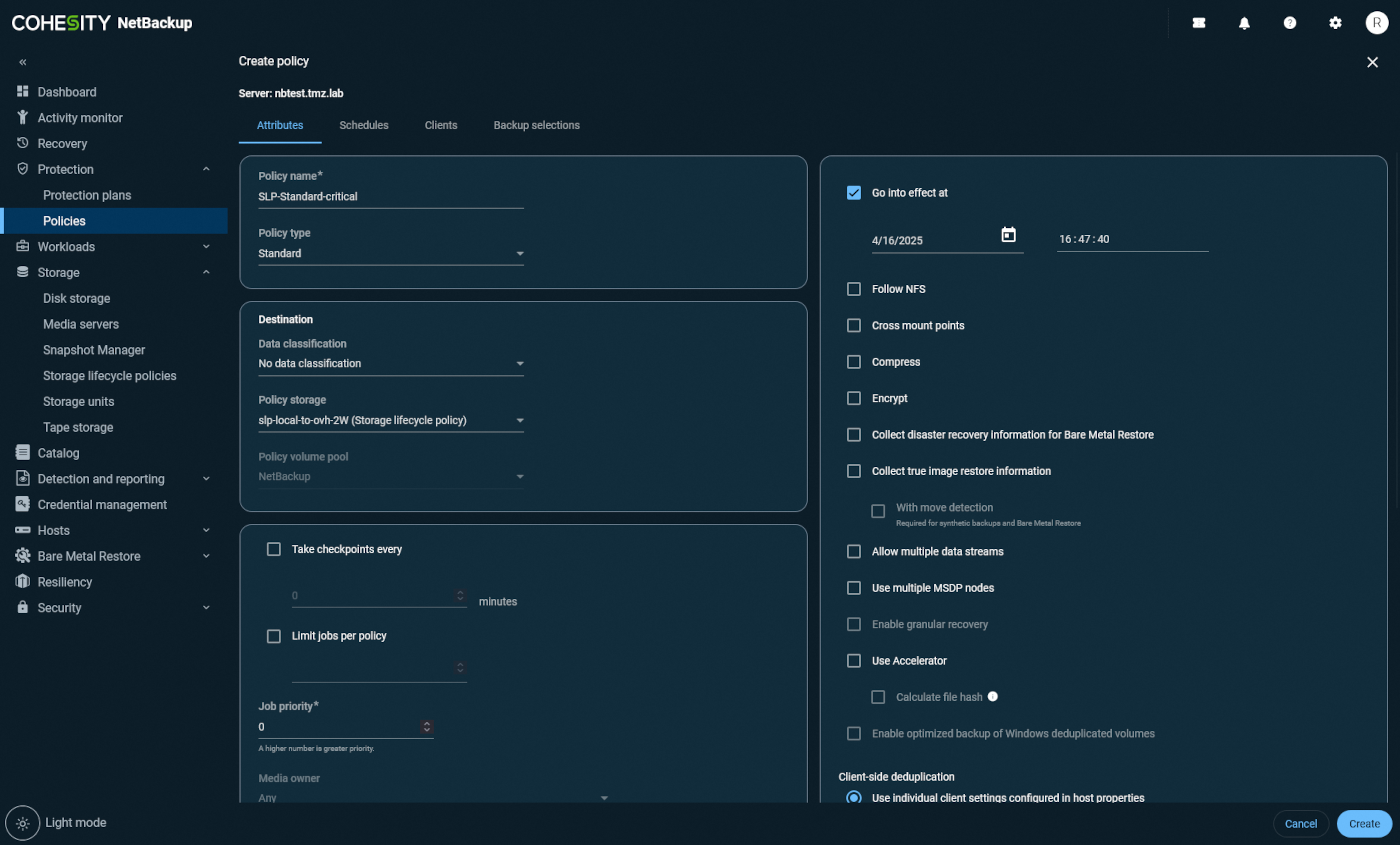Open the Policy type dropdown
The height and width of the screenshot is (845, 1400).
(x=390, y=254)
